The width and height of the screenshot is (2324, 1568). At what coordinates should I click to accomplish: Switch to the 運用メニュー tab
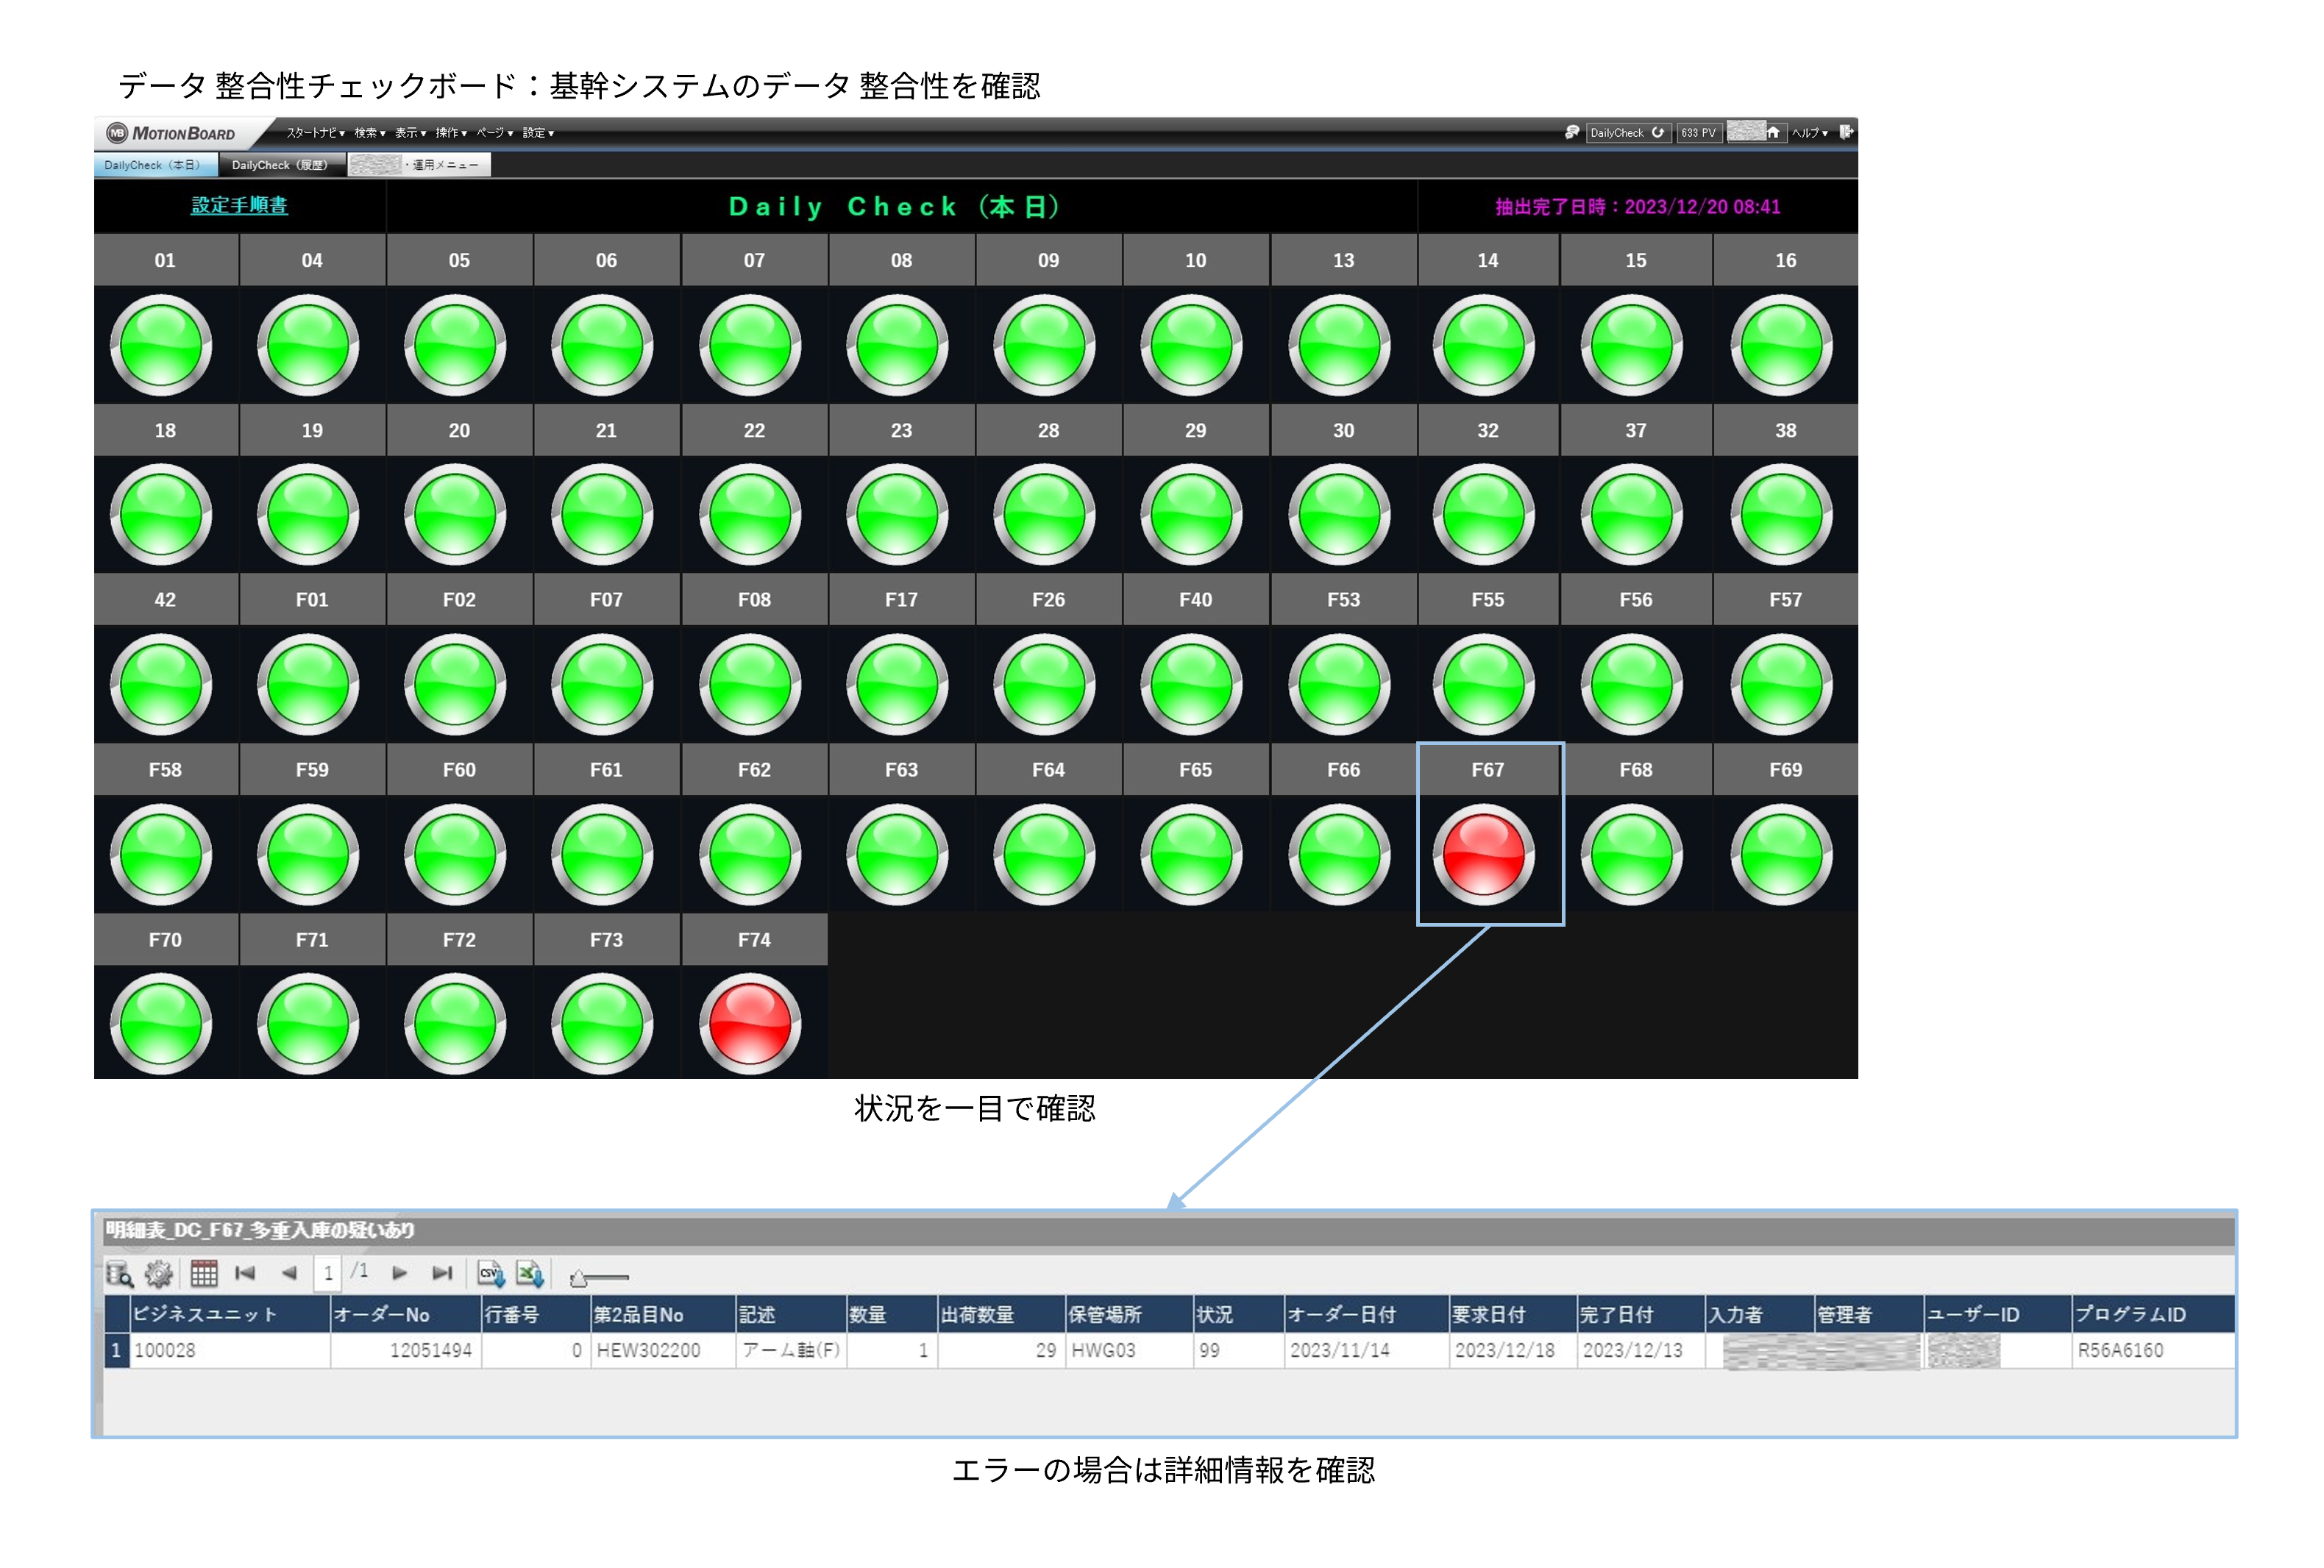419,165
